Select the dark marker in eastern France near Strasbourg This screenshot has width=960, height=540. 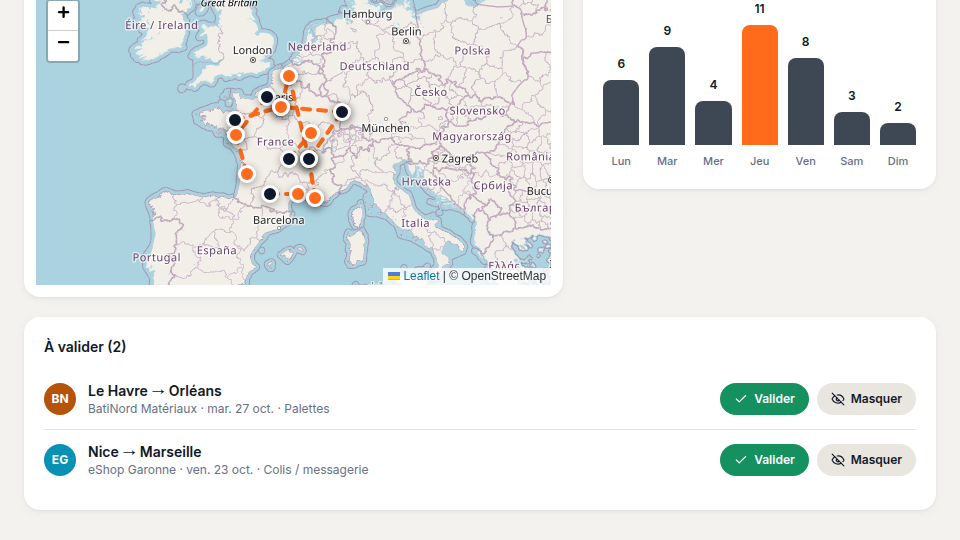tap(342, 112)
